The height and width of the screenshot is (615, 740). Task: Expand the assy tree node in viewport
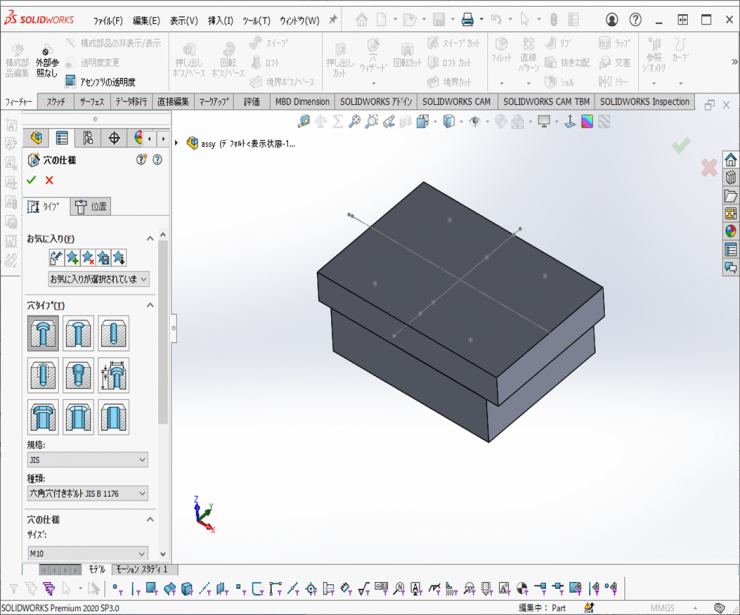point(177,143)
